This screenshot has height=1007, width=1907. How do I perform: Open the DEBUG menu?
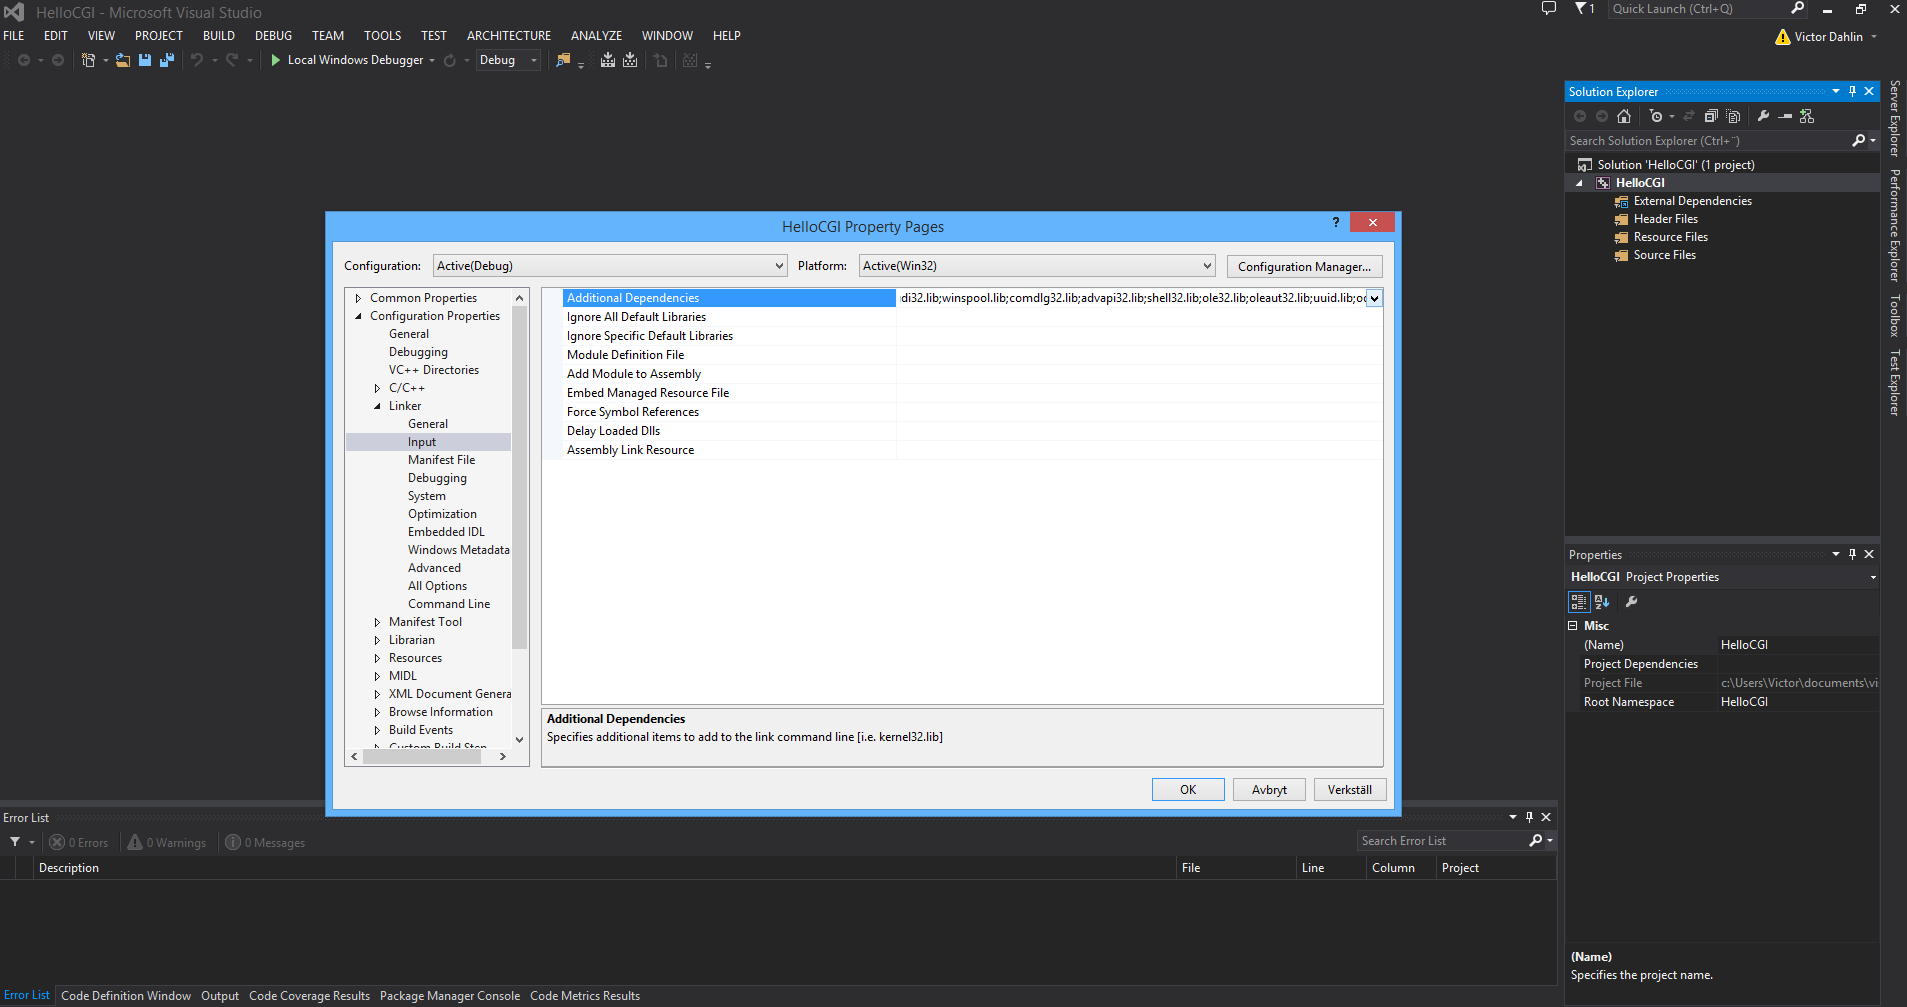click(273, 36)
